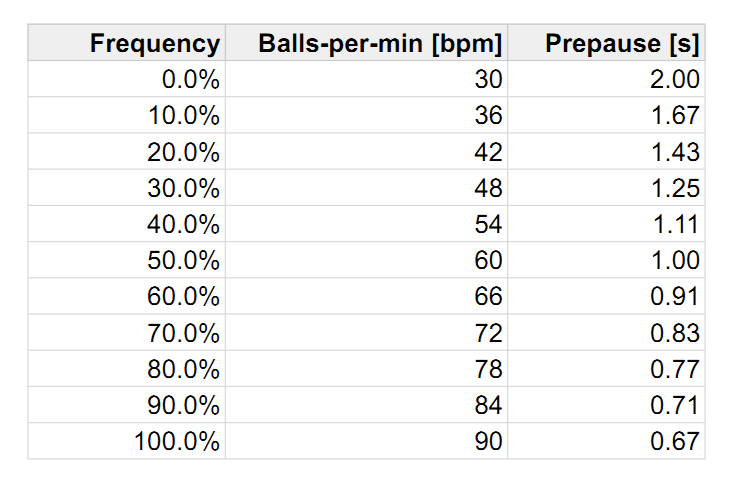This screenshot has width=734, height=483.
Task: Click the 70.0% frequency cell
Action: (127, 333)
